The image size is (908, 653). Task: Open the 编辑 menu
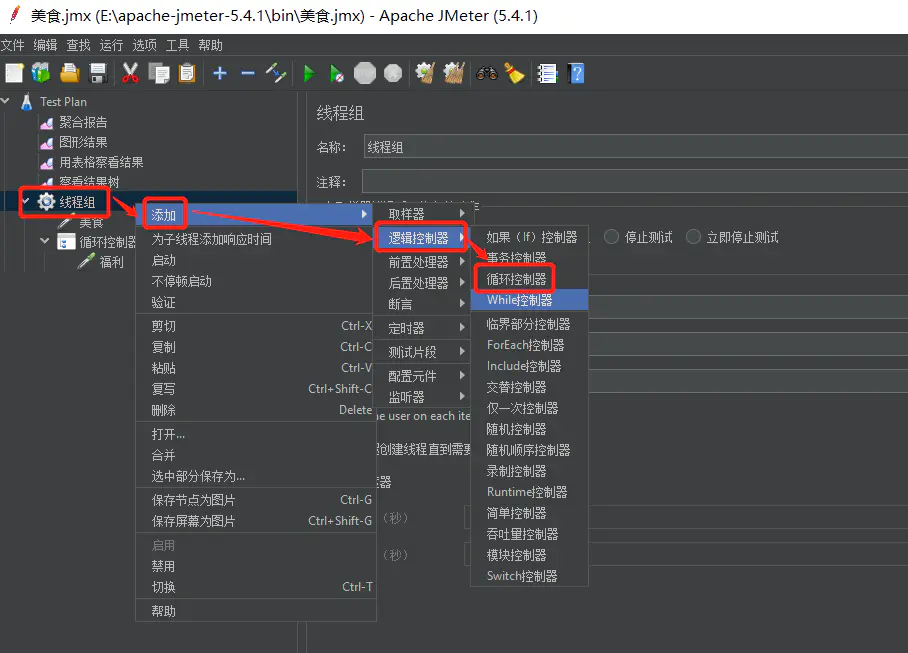coord(45,45)
